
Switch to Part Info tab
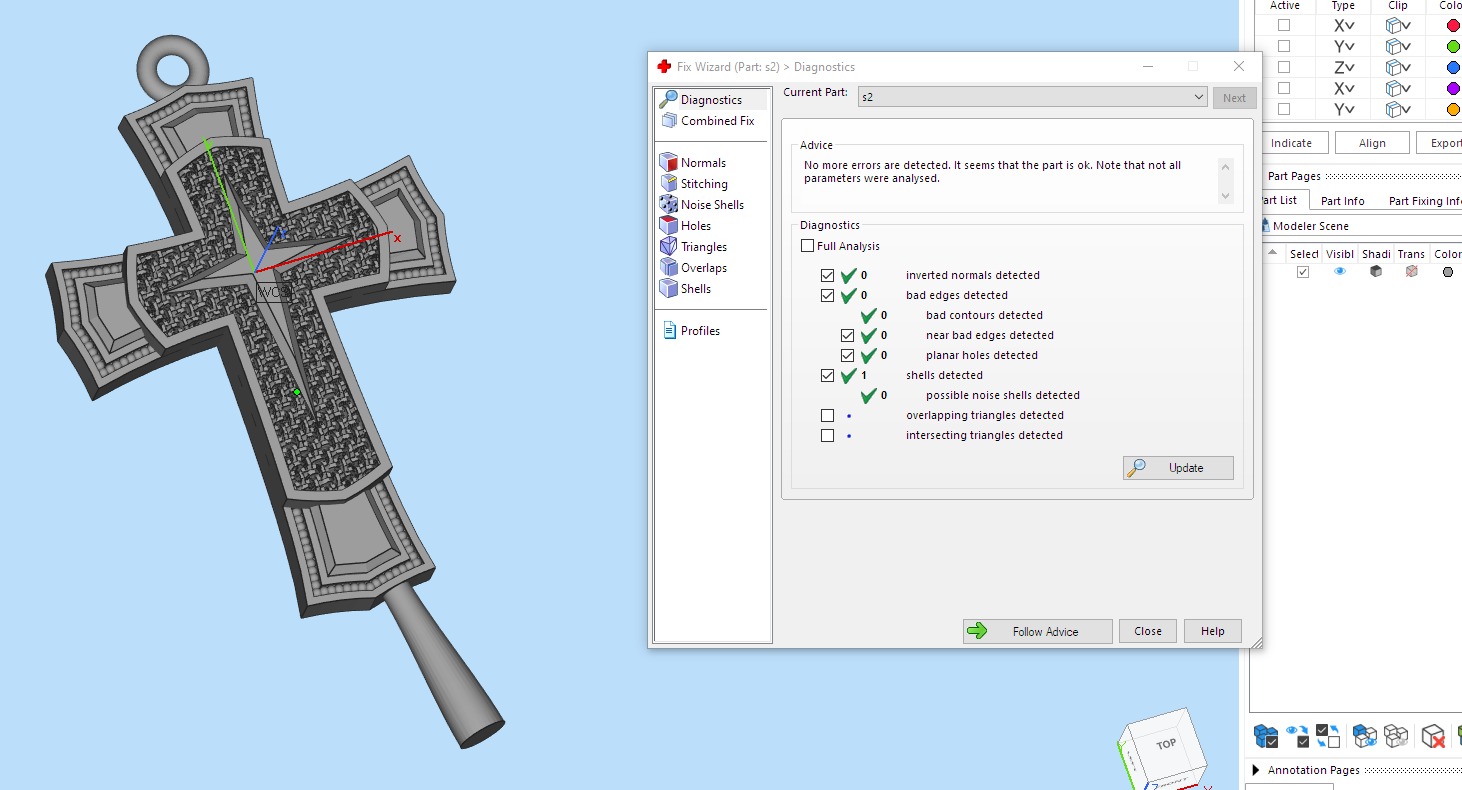(x=1342, y=201)
